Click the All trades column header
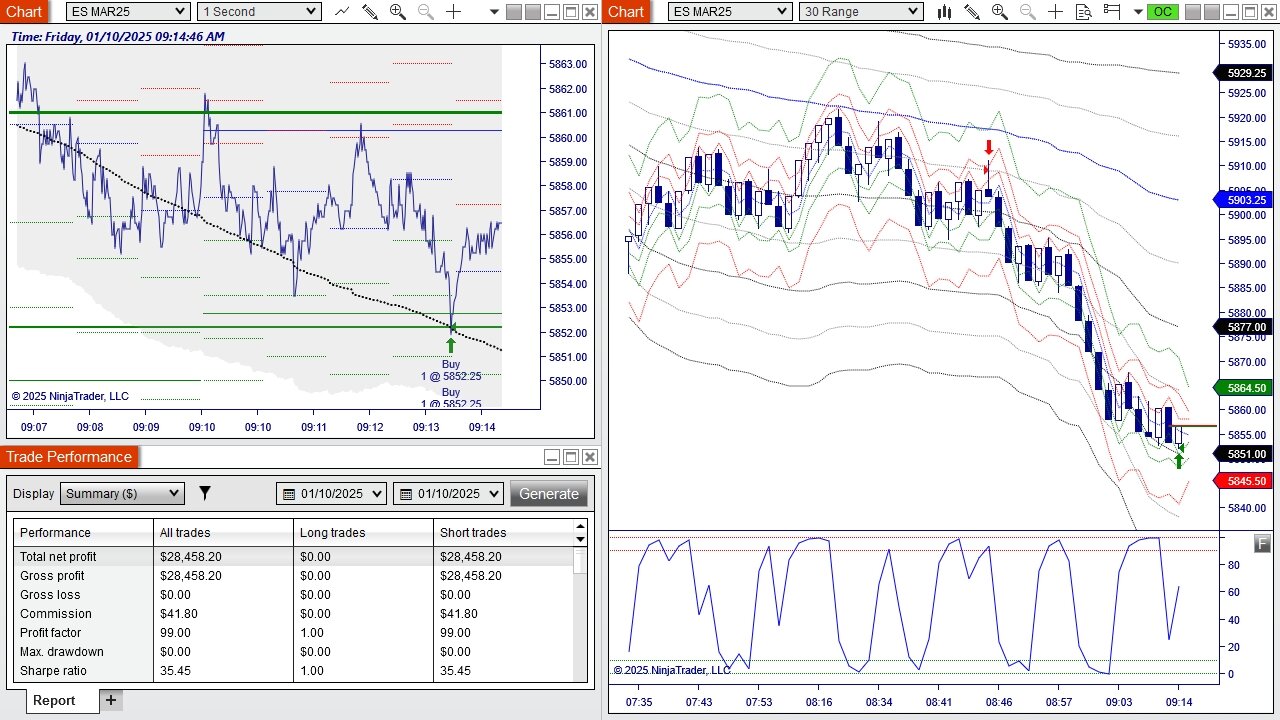 (224, 532)
